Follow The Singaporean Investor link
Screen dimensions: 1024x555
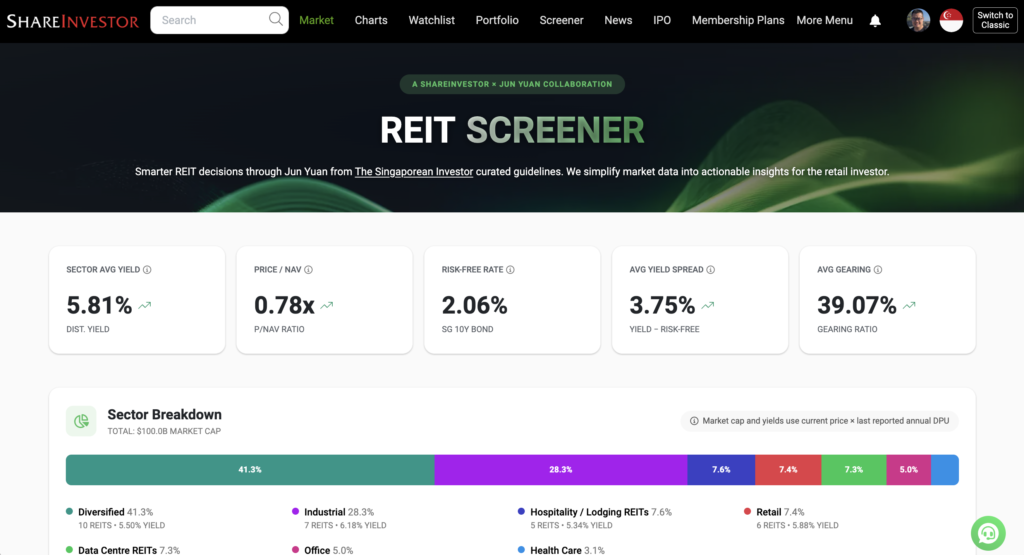[x=414, y=172]
